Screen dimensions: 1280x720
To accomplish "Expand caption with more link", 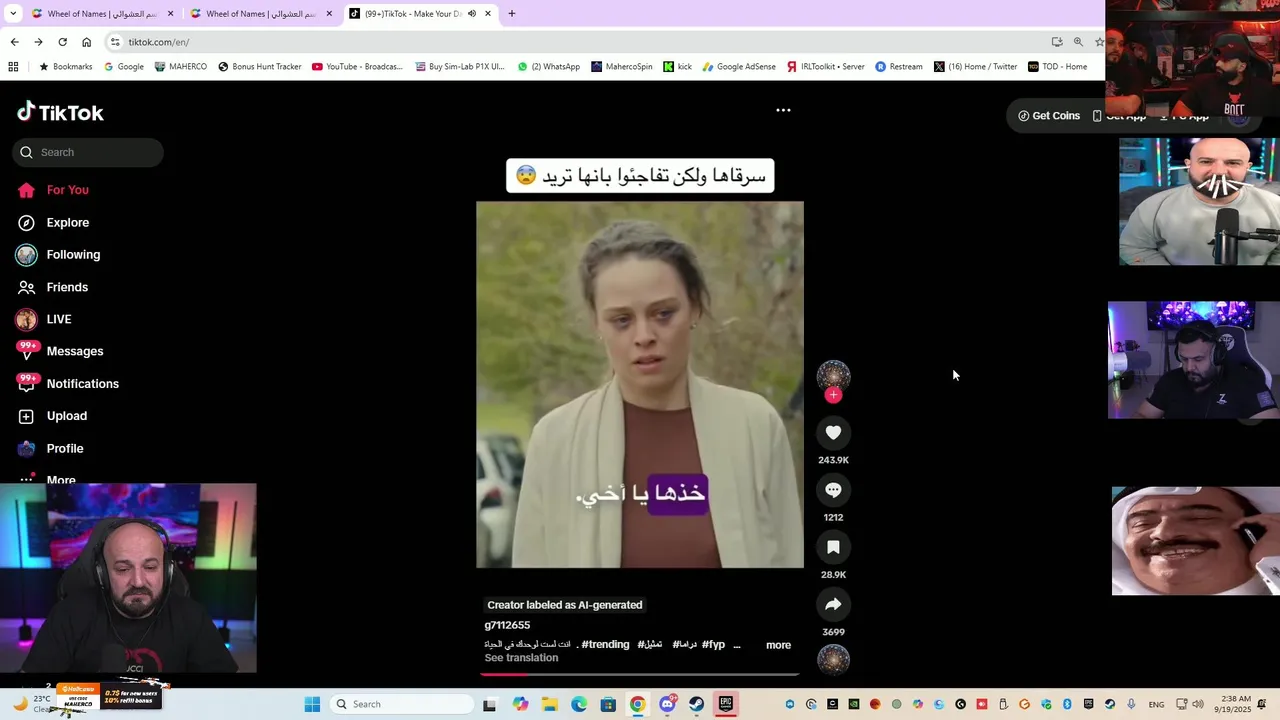I will (778, 645).
